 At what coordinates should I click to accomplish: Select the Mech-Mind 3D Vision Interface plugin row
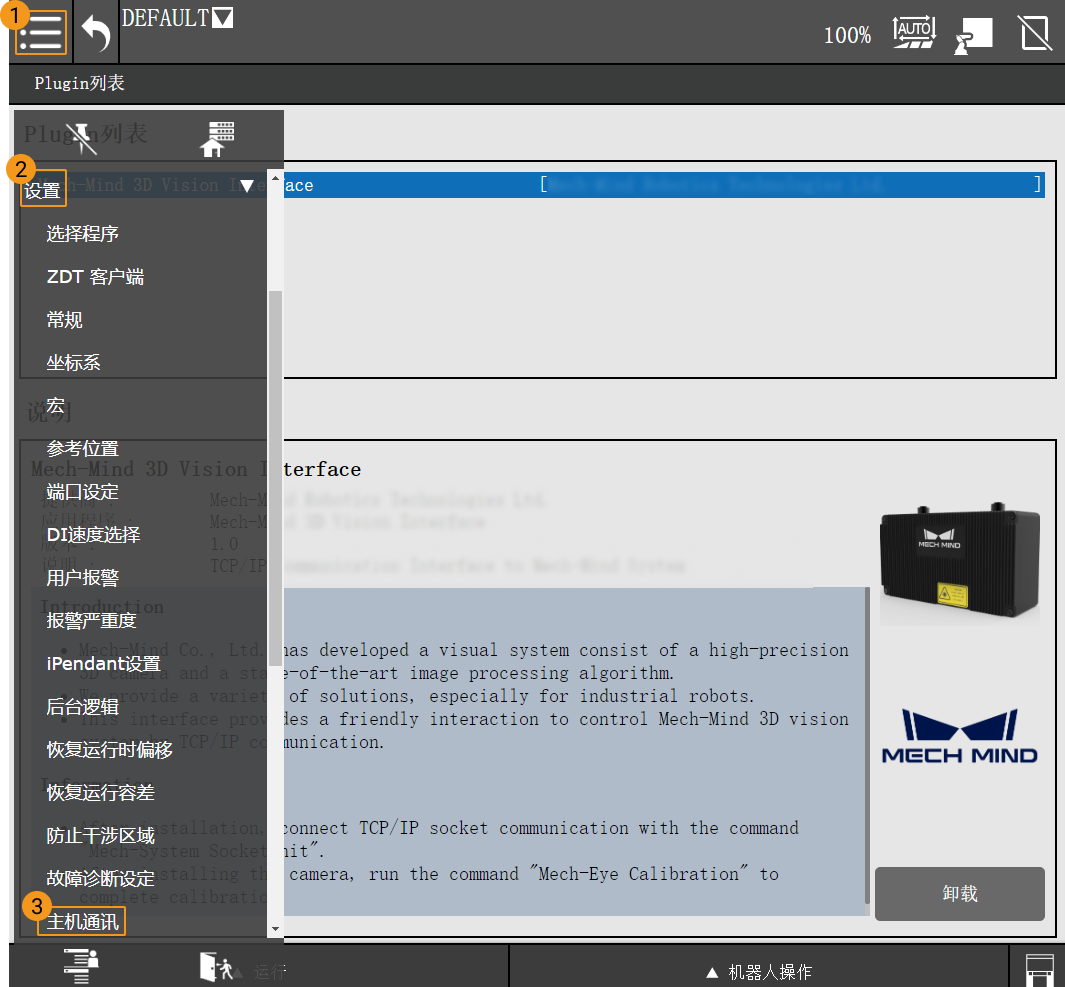point(660,185)
